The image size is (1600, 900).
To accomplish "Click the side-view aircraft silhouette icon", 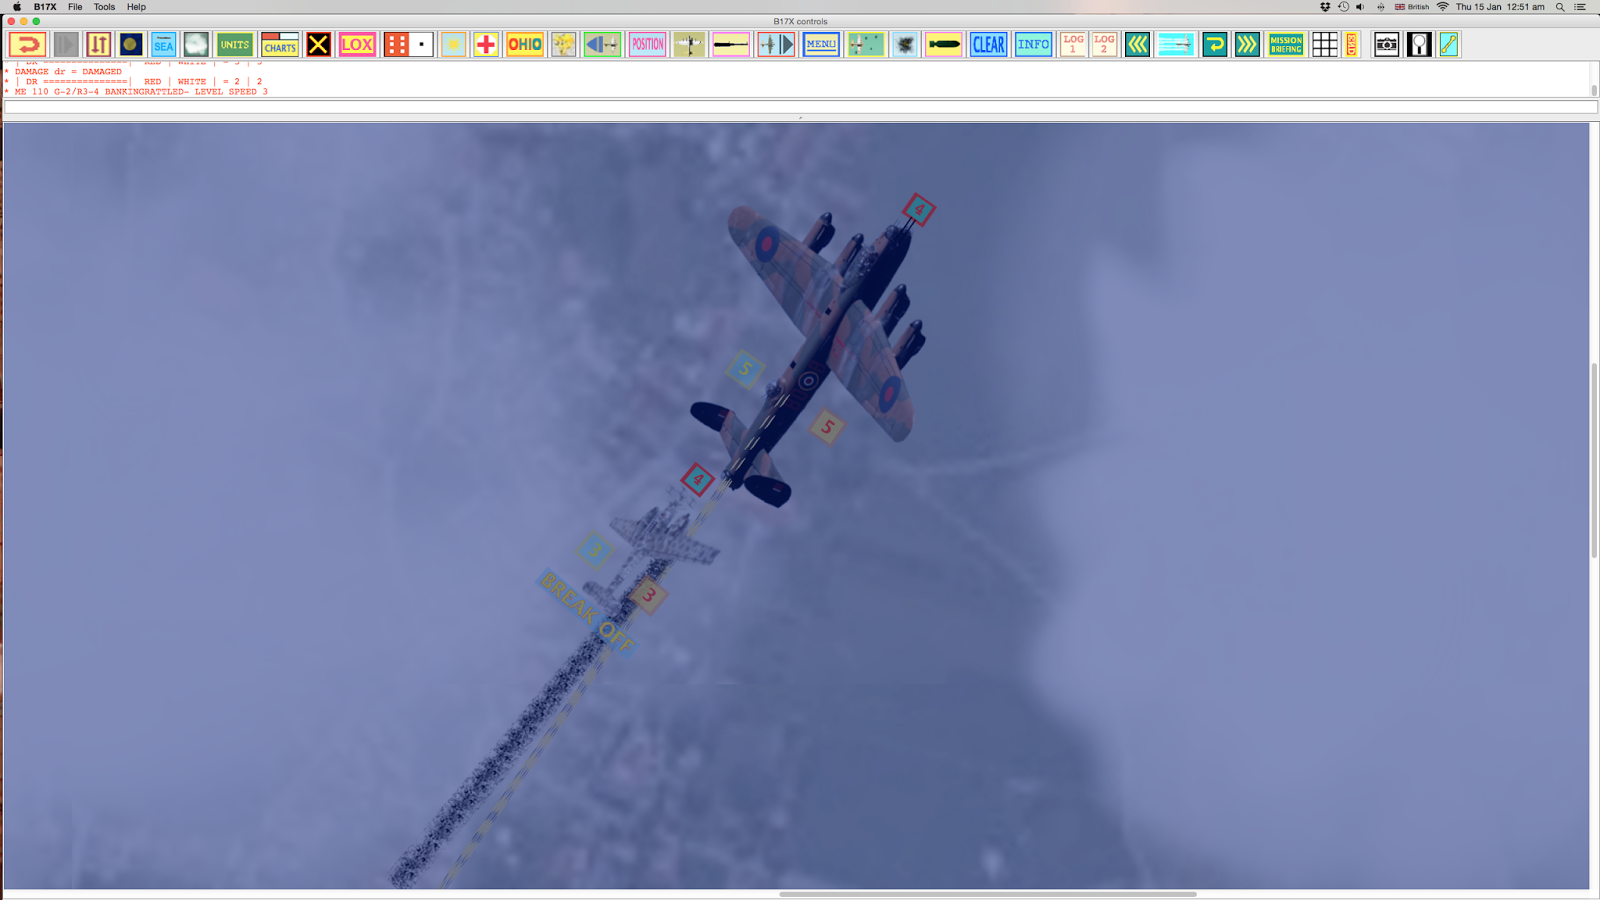I will click(x=731, y=45).
